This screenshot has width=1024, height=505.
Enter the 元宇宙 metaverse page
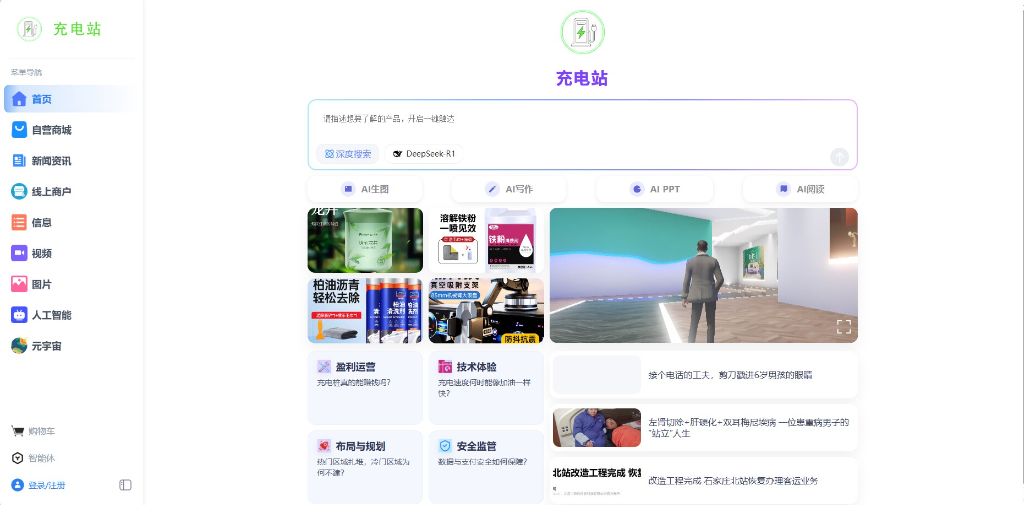point(46,346)
